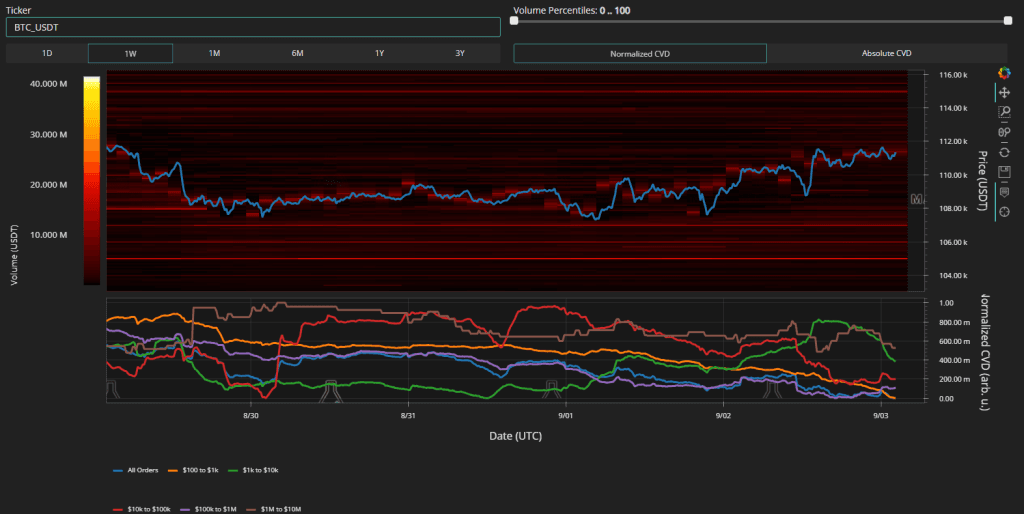Toggle the Hover tooltip tool
The width and height of the screenshot is (1024, 514).
1003,191
